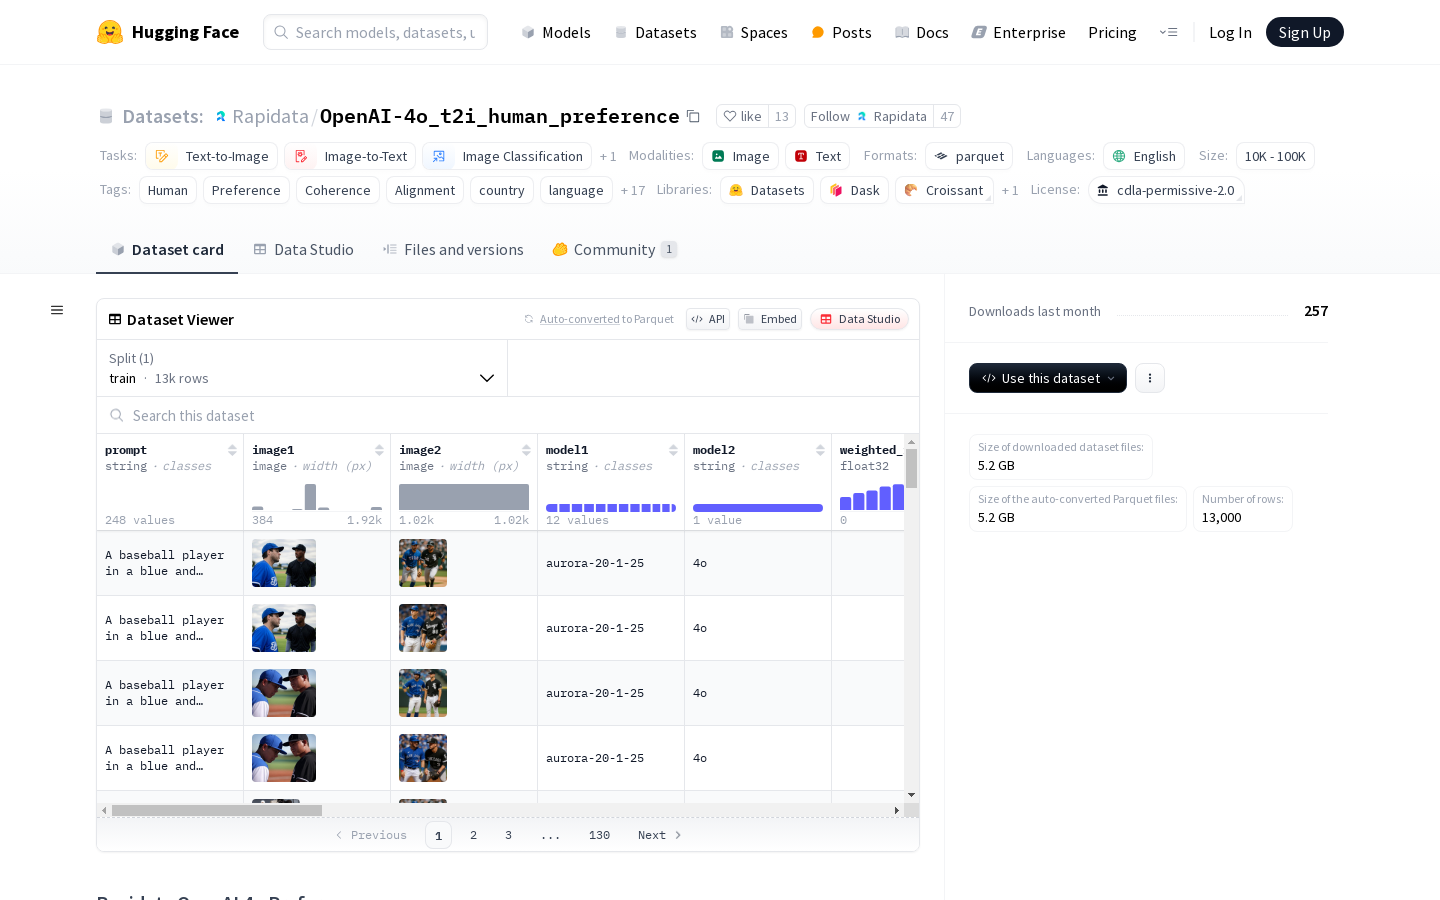Screen dimensions: 1440x900
Task: Go to Next page of rows
Action: [x=660, y=835]
